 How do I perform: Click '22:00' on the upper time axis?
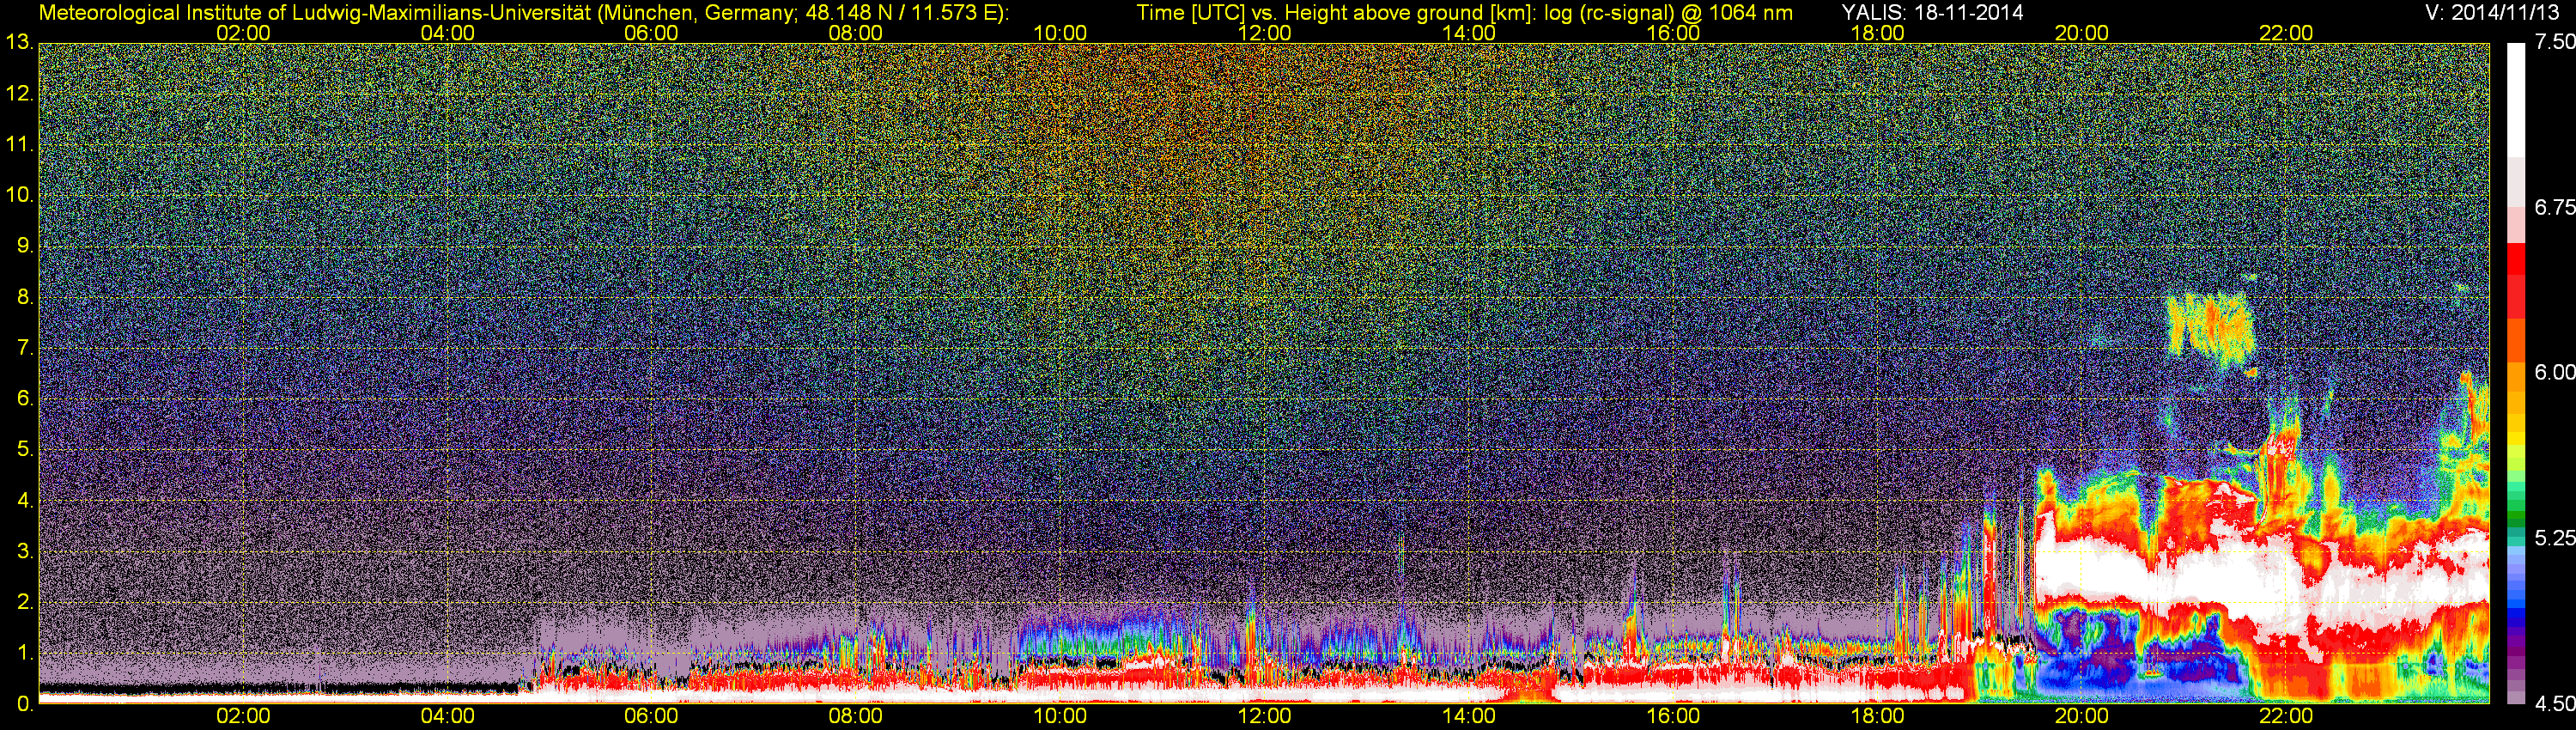coord(2286,33)
